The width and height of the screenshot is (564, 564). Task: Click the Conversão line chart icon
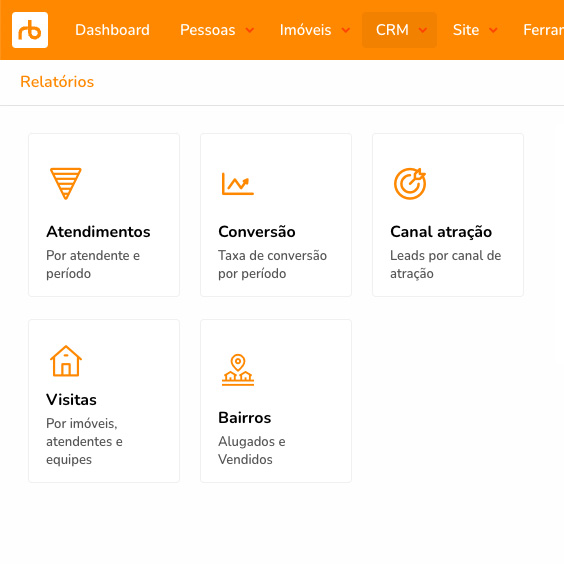tap(238, 184)
